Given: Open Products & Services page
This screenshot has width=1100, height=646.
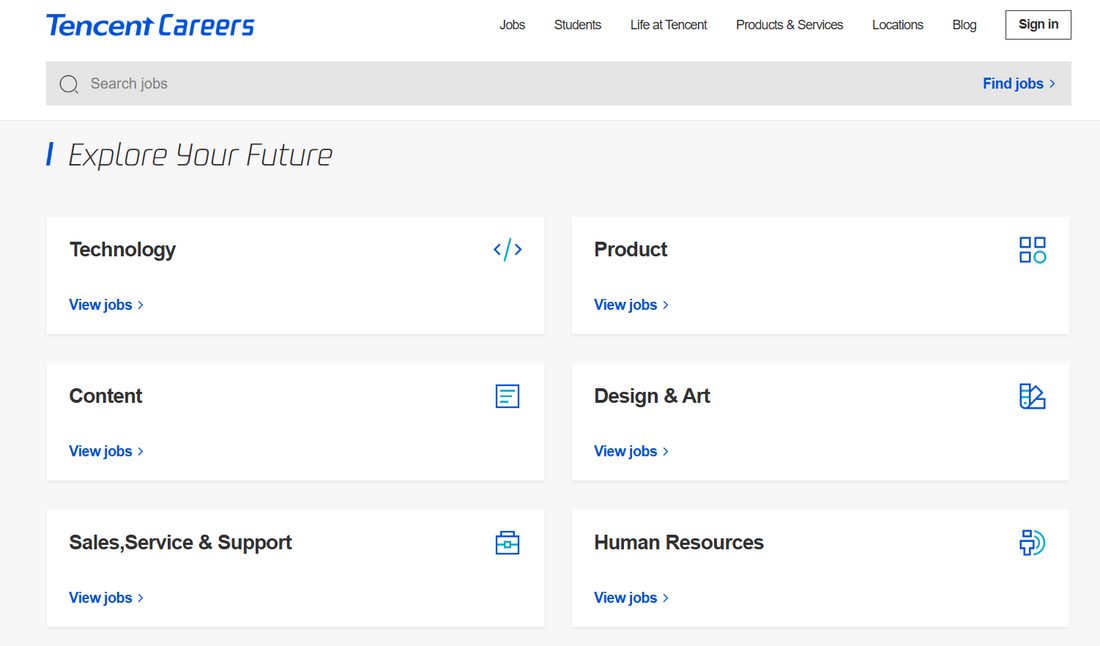Looking at the screenshot, I should point(789,25).
